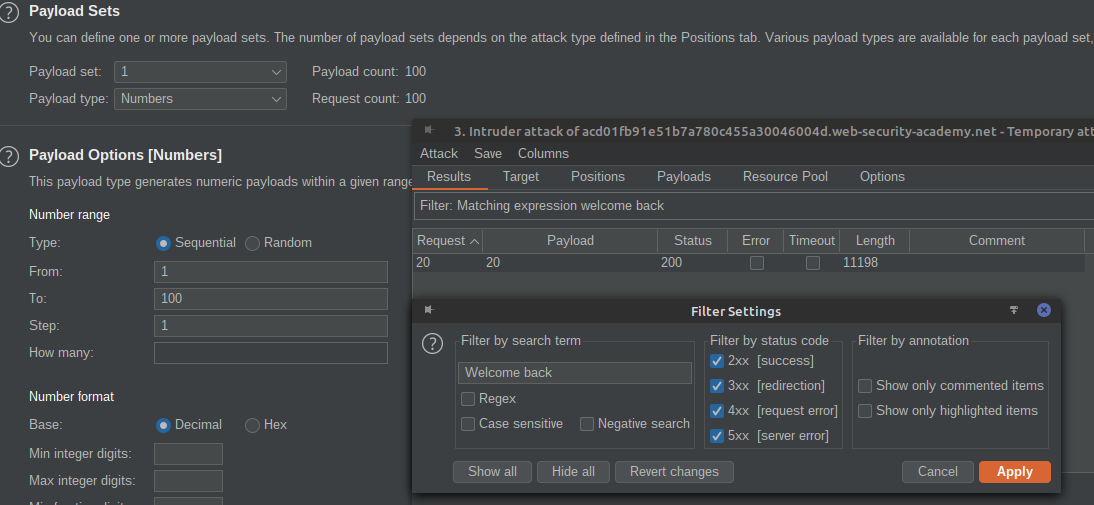
Task: Click the Min integer digits field
Action: [x=188, y=454]
